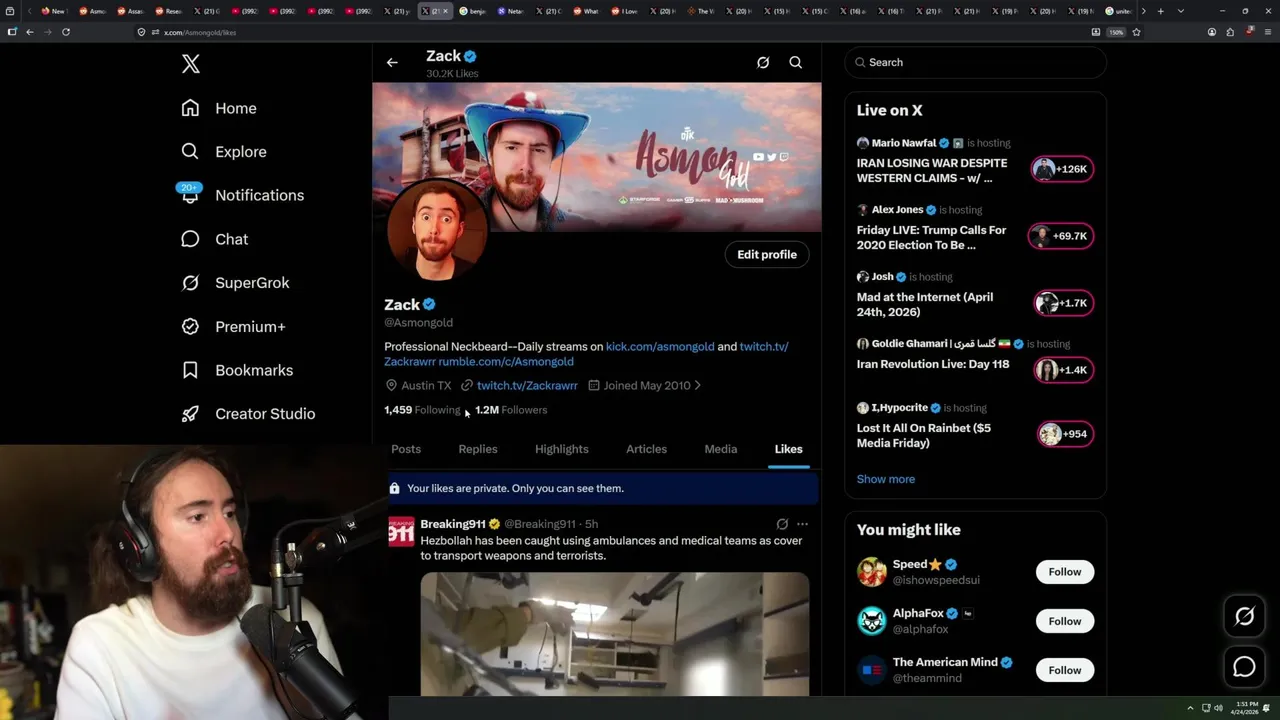Viewport: 1280px width, 720px height.
Task: Click Grok icon in profile header
Action: click(763, 62)
